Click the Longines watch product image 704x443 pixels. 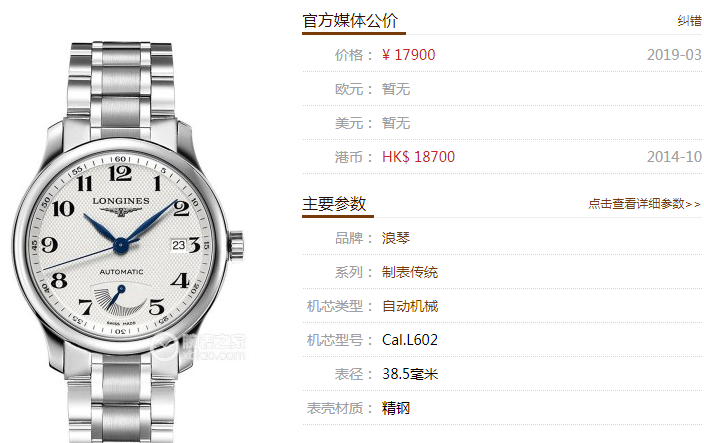pos(128,242)
